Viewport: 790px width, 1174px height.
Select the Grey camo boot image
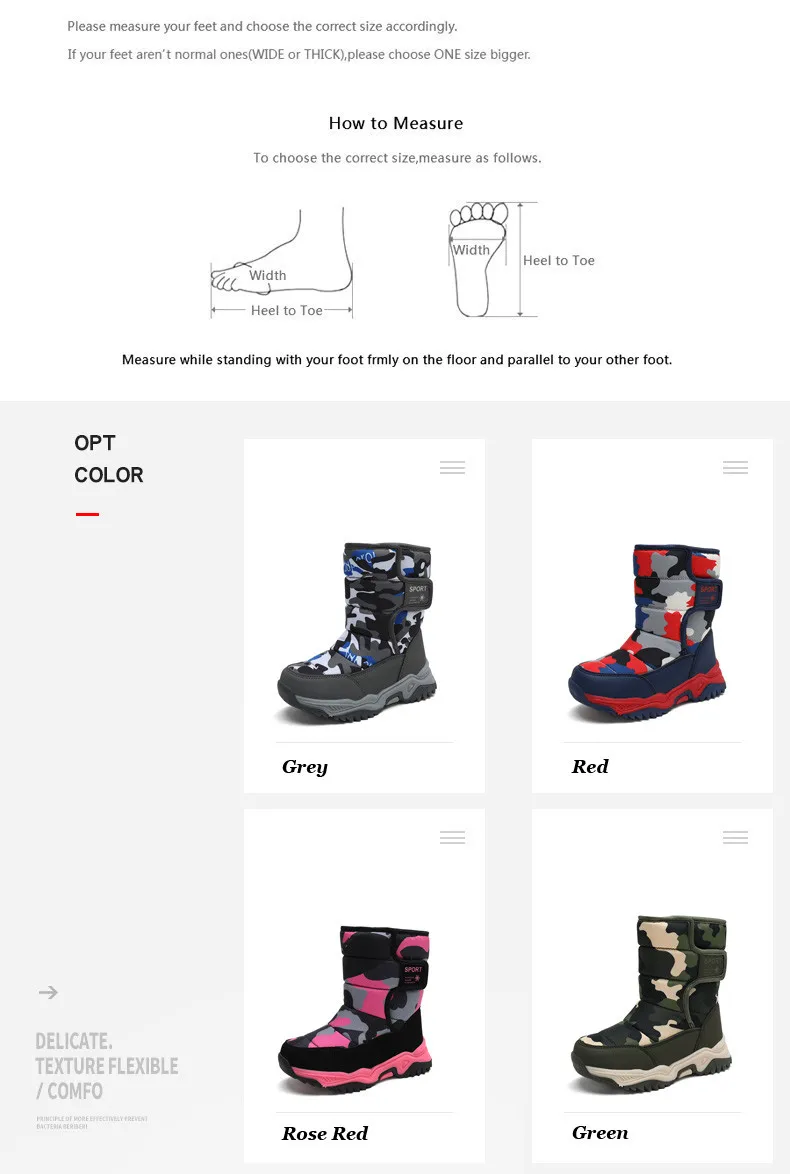pos(356,633)
